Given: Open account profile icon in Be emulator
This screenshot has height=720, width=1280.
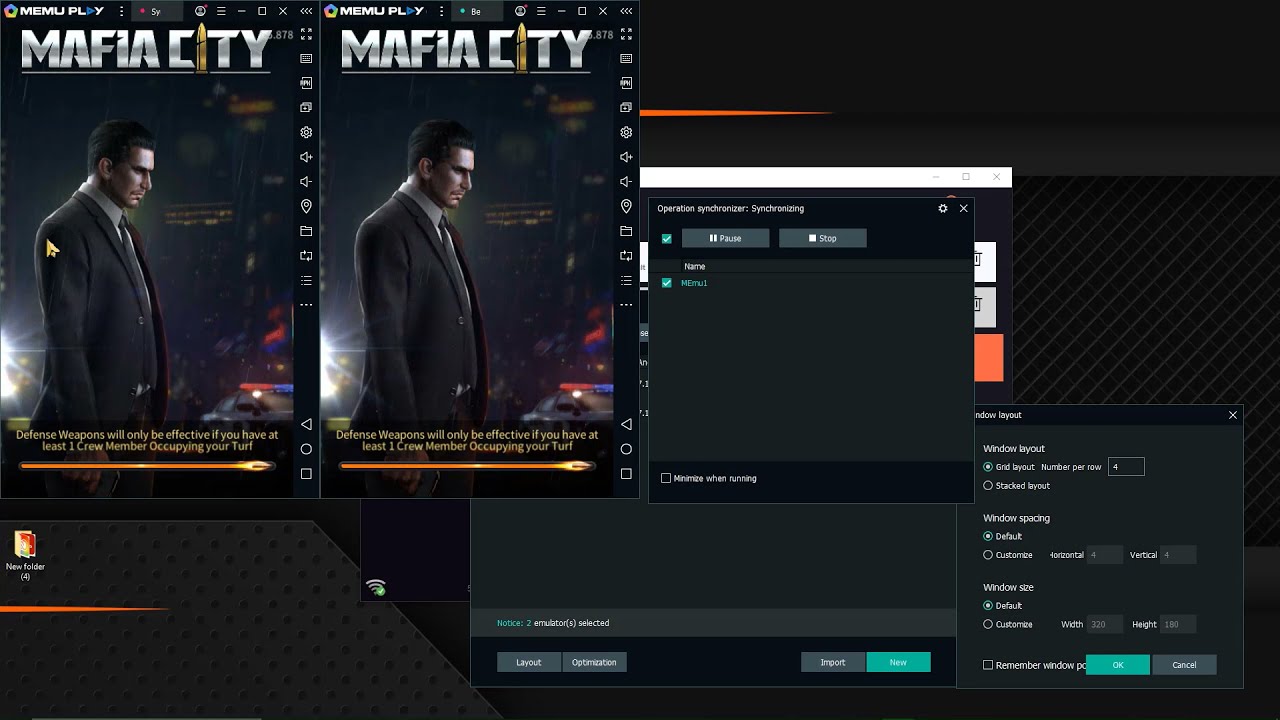Looking at the screenshot, I should pyautogui.click(x=520, y=11).
